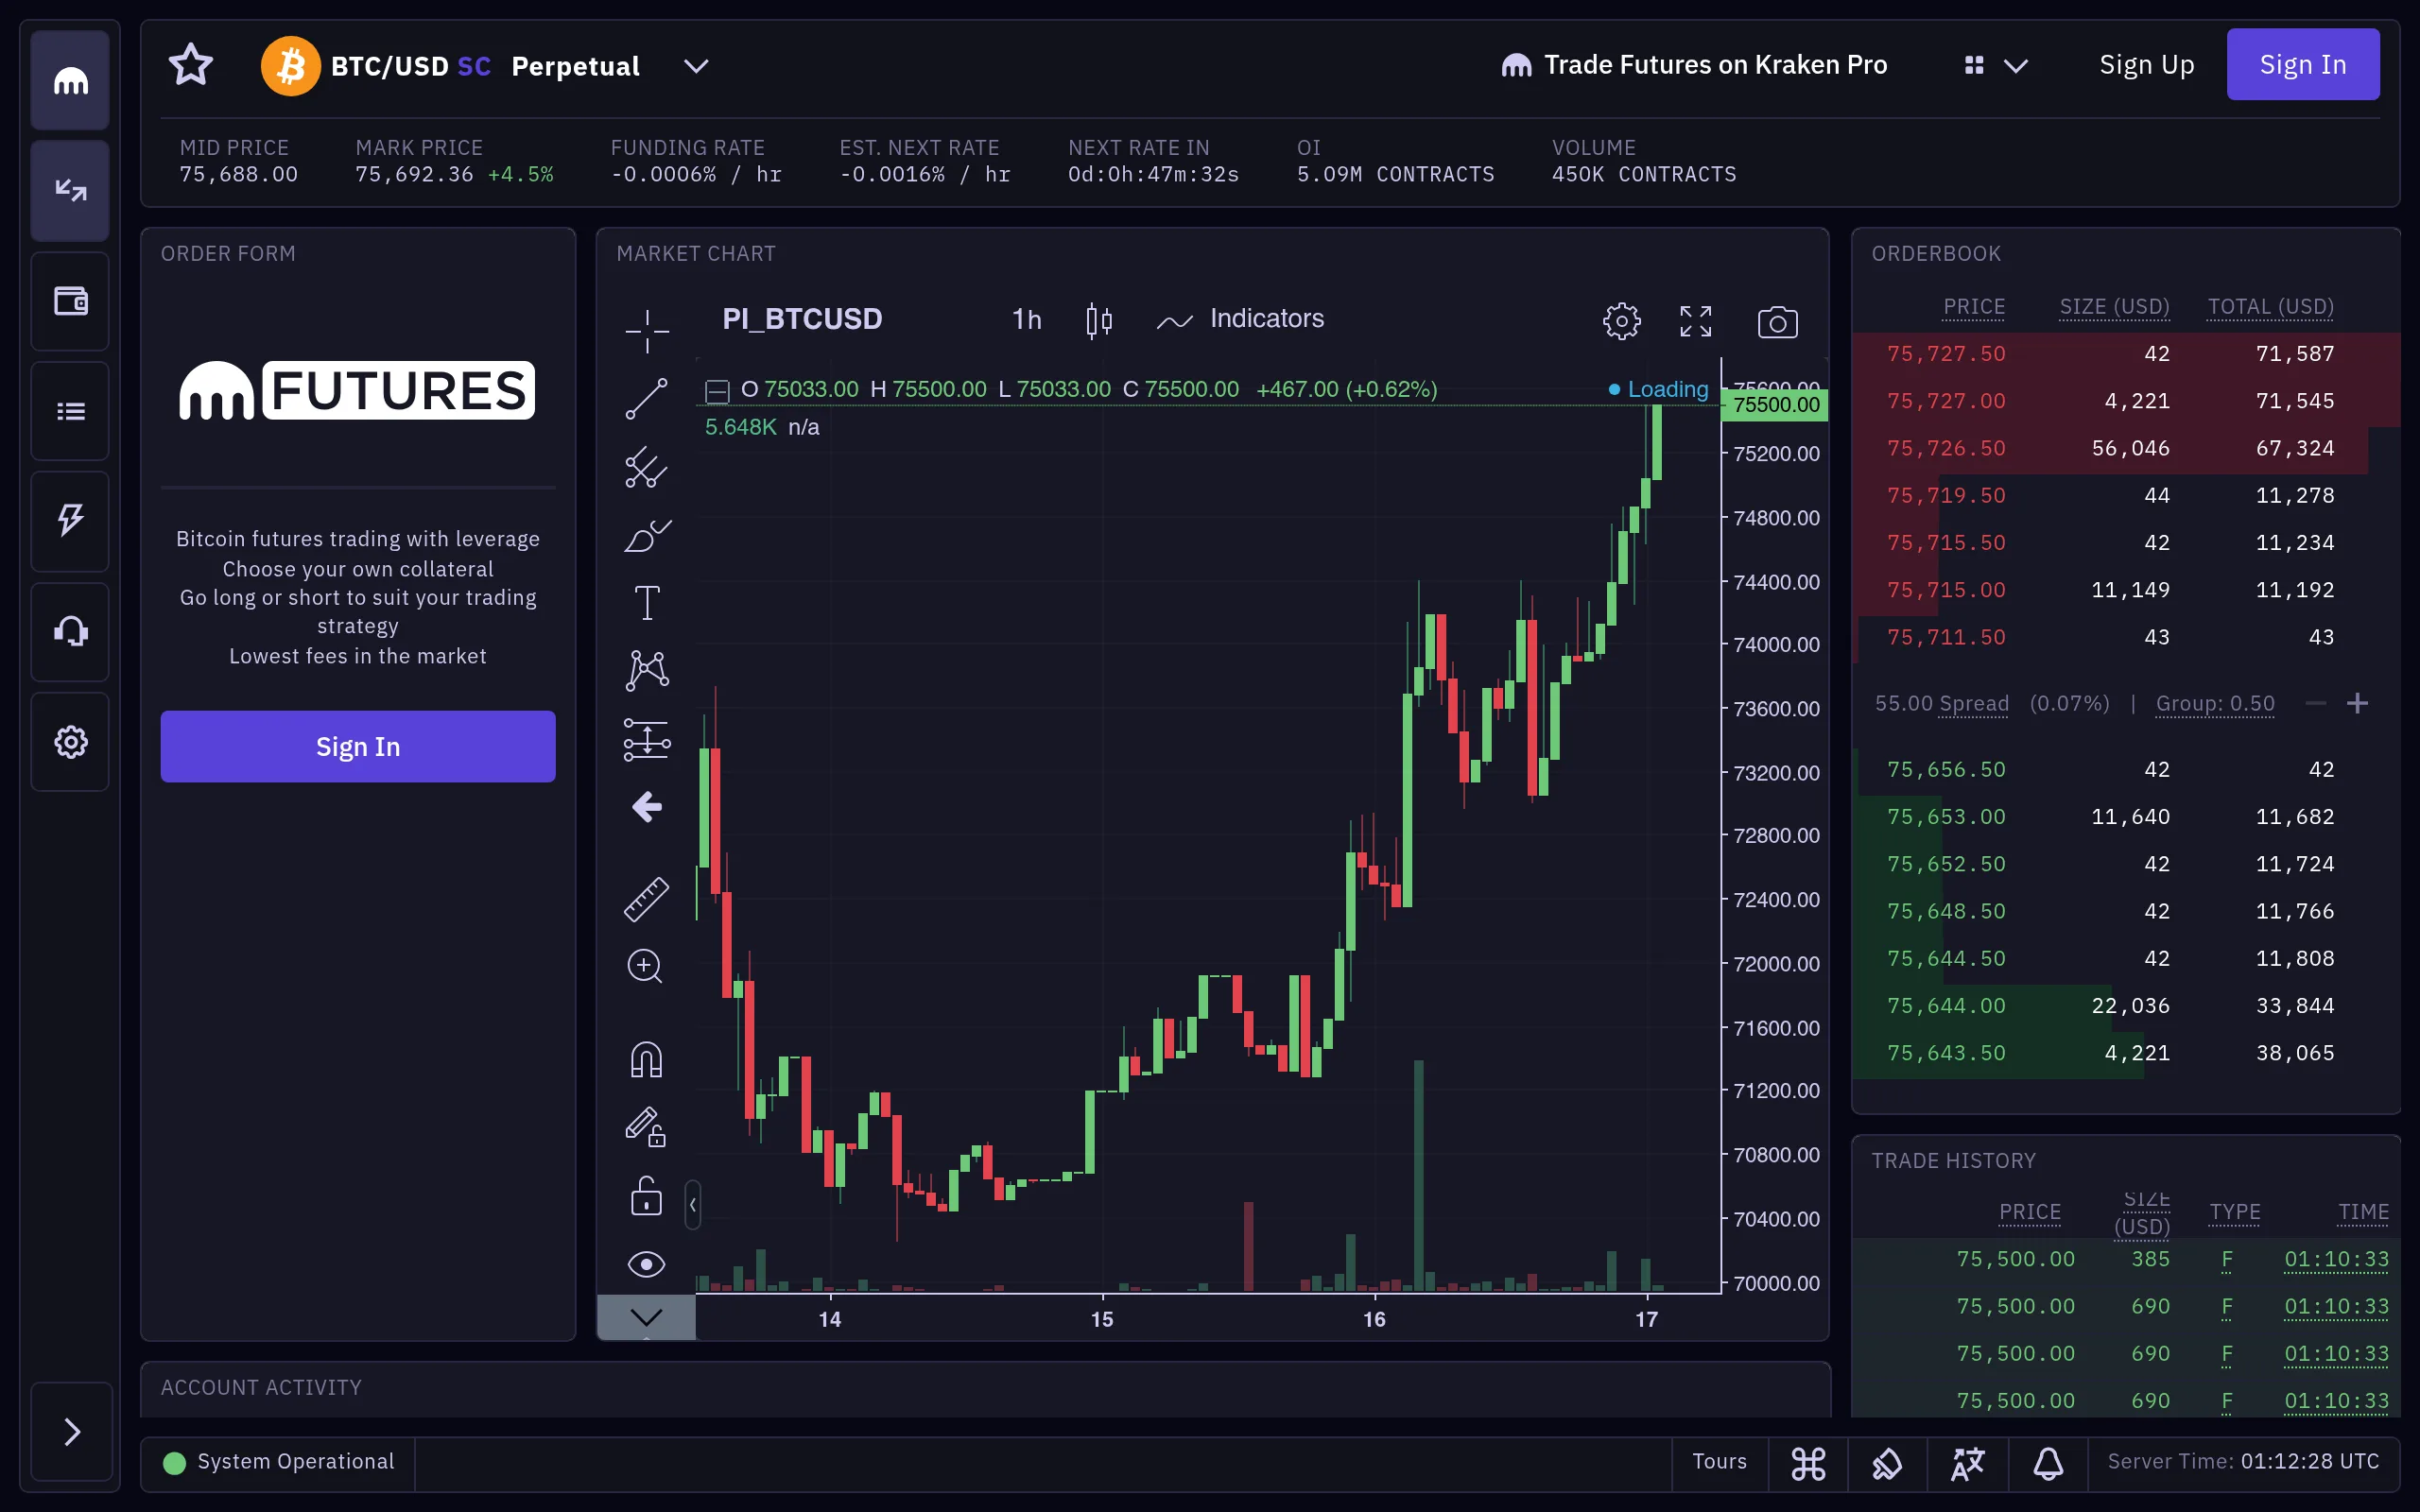
Task: Enable the magnet snapping tool
Action: click(646, 1058)
